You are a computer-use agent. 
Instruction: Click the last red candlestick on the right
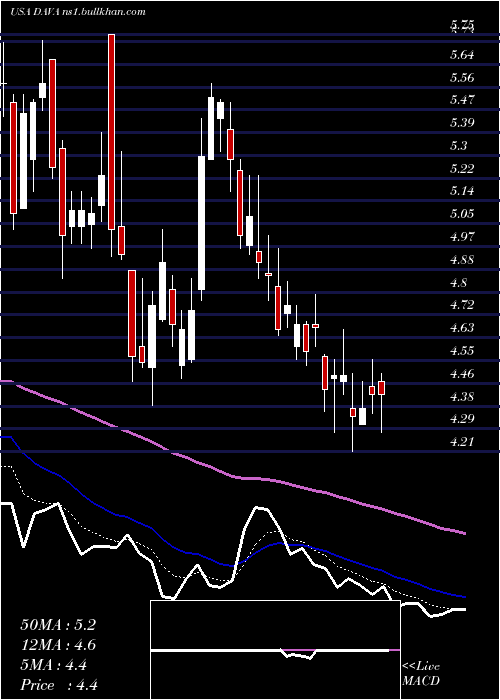(x=381, y=388)
